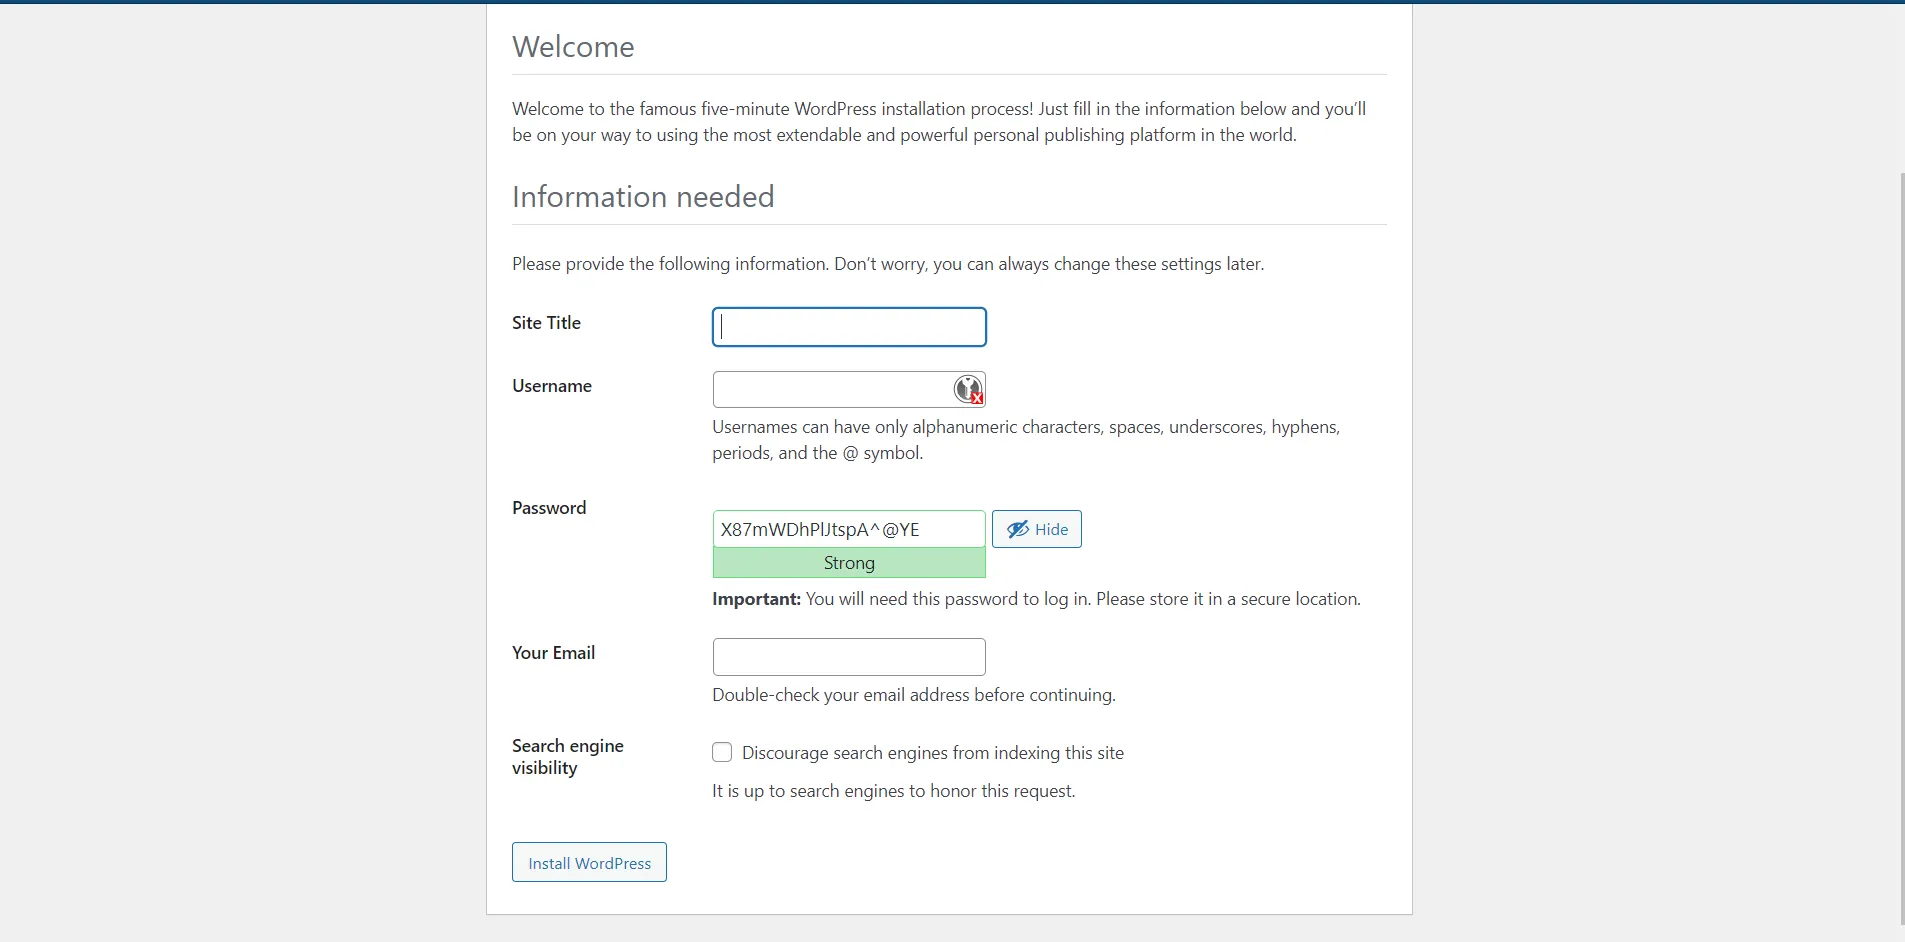
Task: Click 'Please provide the following information' sentence
Action: coord(888,264)
